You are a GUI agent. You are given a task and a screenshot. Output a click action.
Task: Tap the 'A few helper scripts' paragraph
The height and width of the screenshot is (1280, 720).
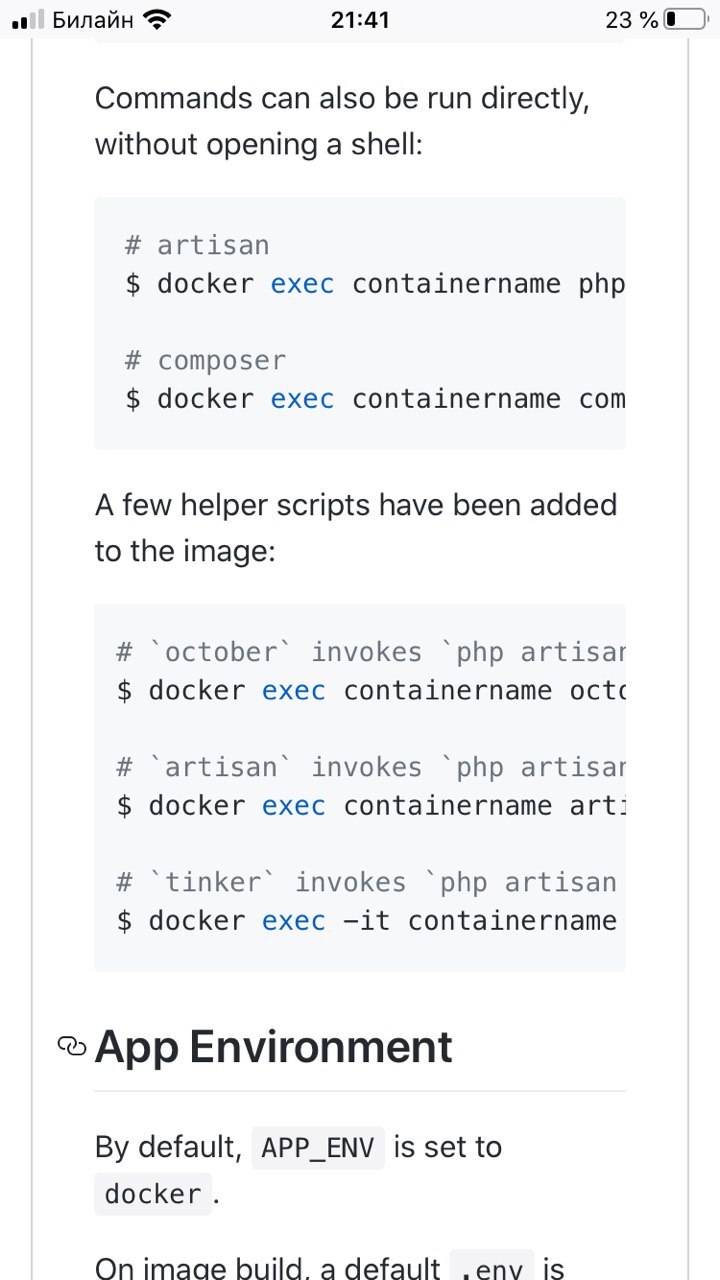[356, 527]
